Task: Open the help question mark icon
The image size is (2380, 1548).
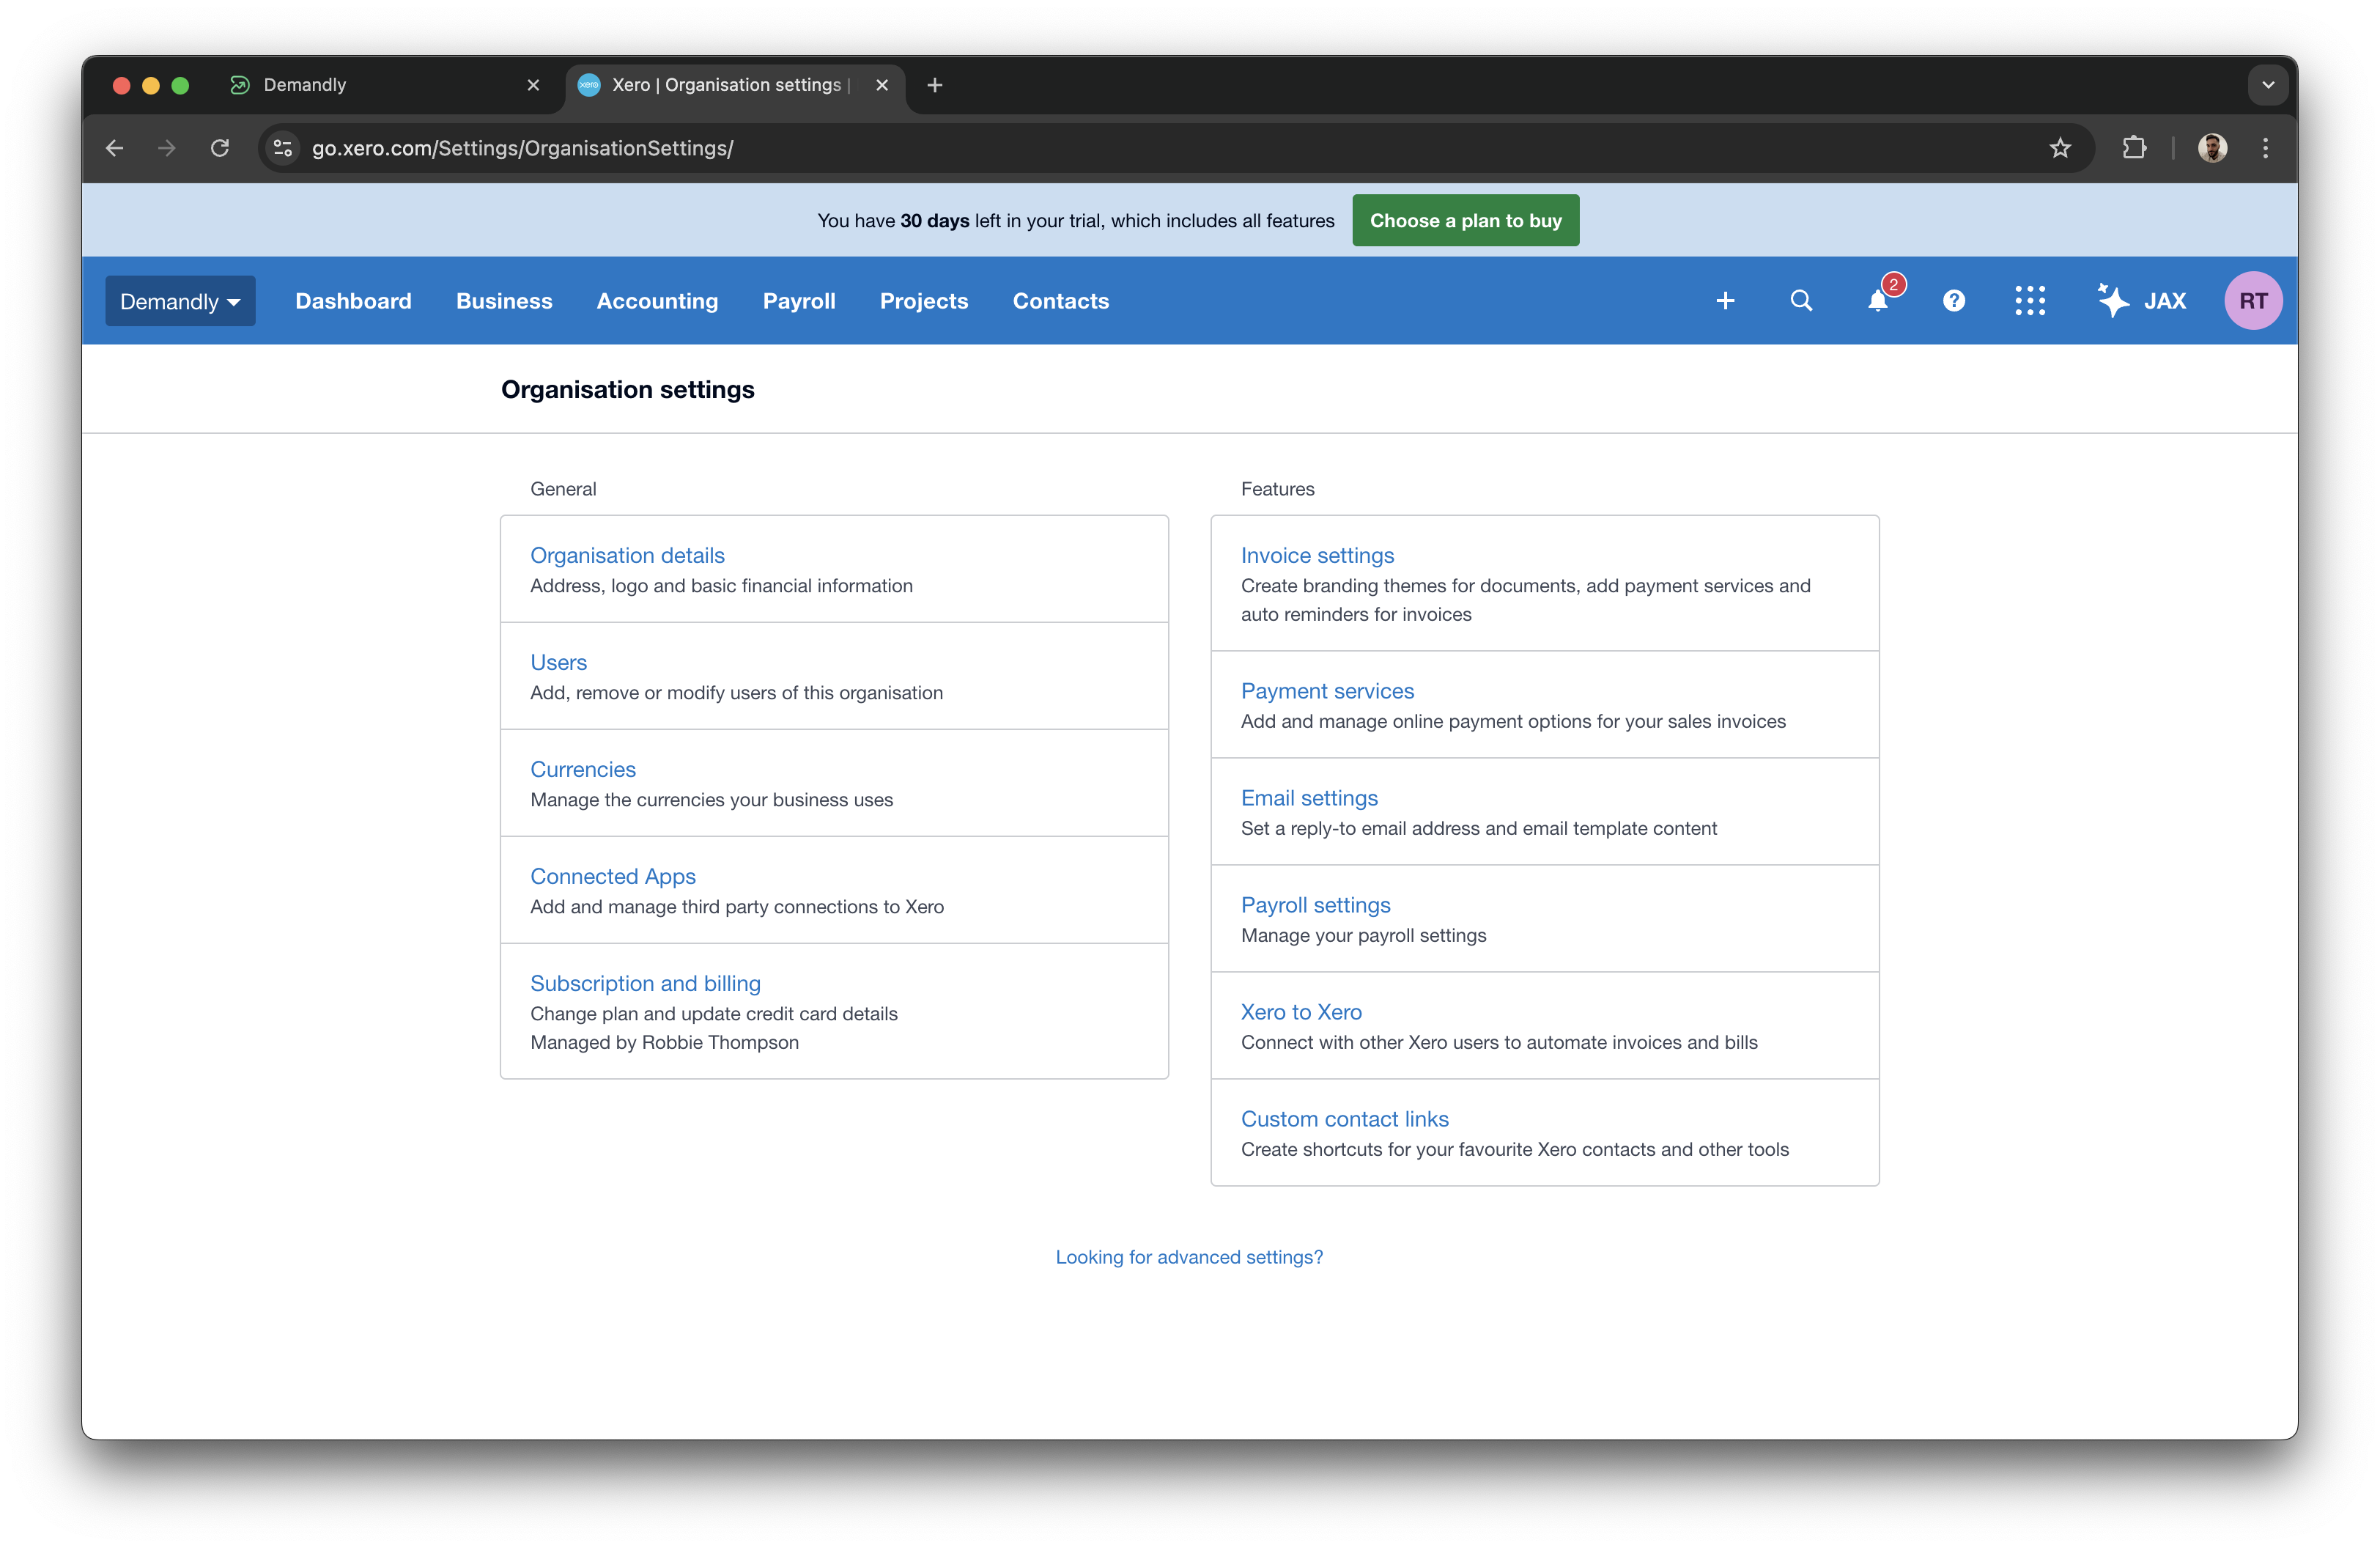Action: pyautogui.click(x=1954, y=300)
